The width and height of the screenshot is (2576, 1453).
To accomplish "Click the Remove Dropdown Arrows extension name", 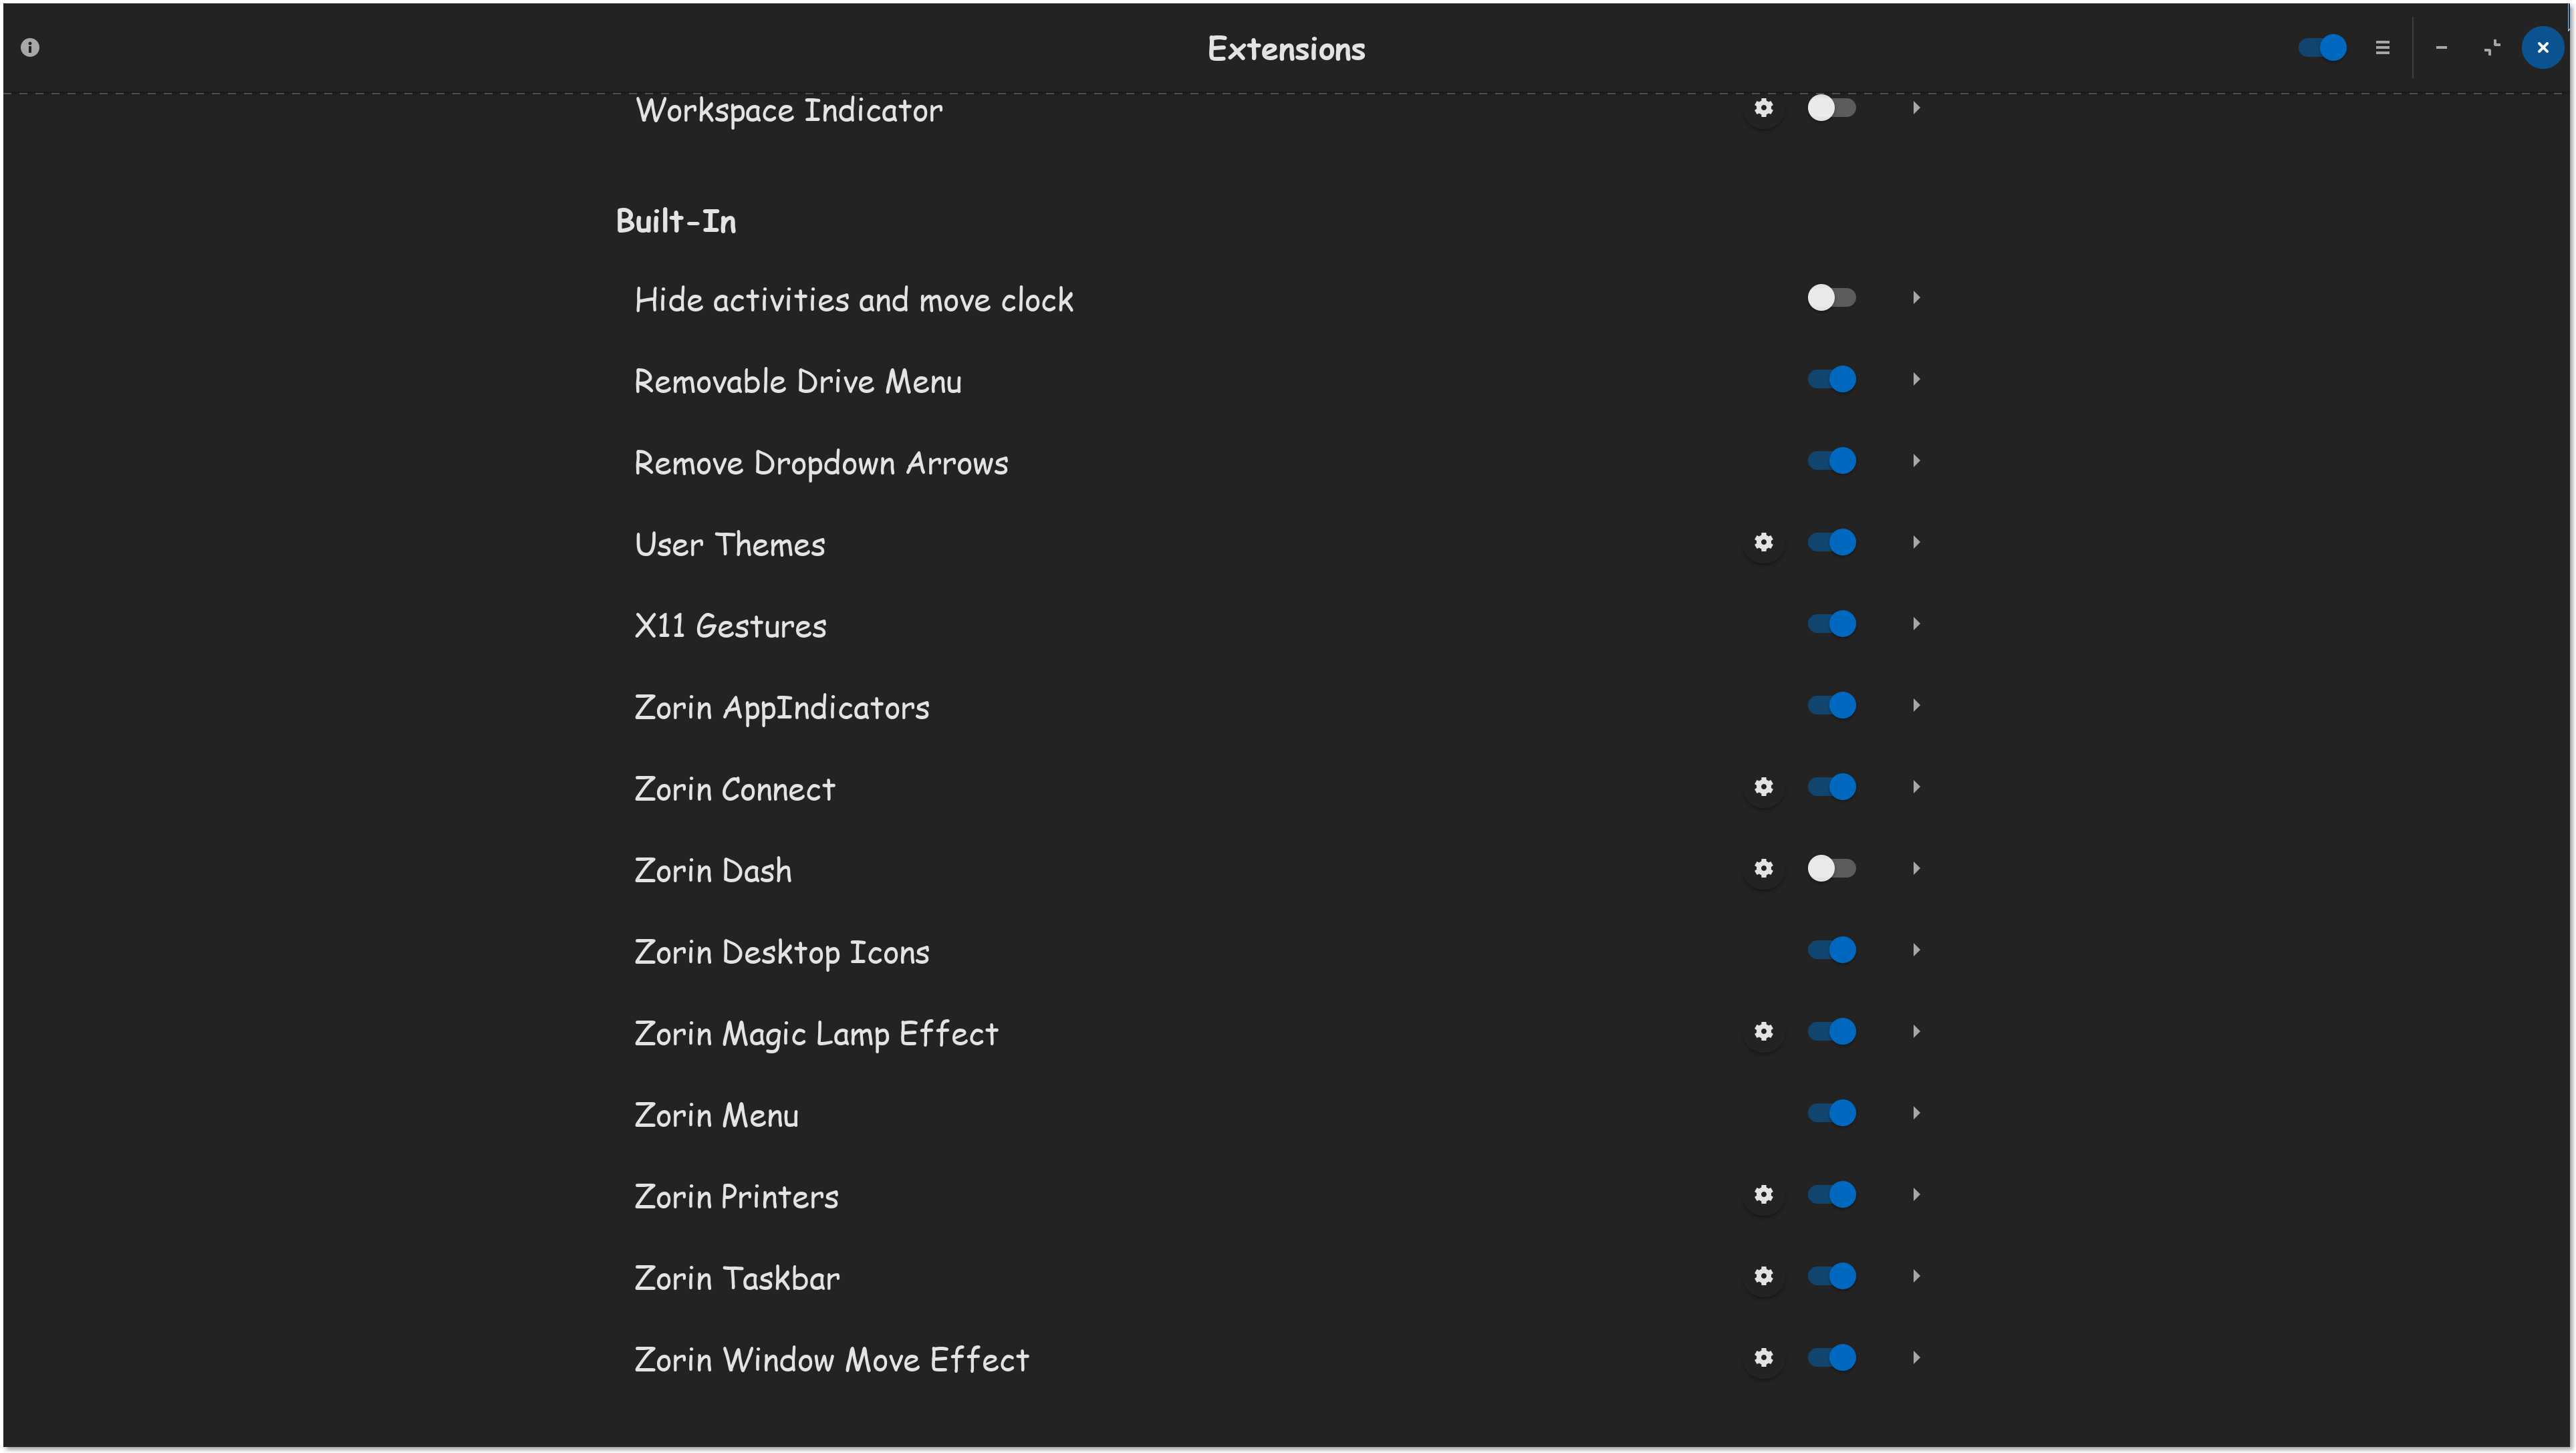I will (x=820, y=463).
